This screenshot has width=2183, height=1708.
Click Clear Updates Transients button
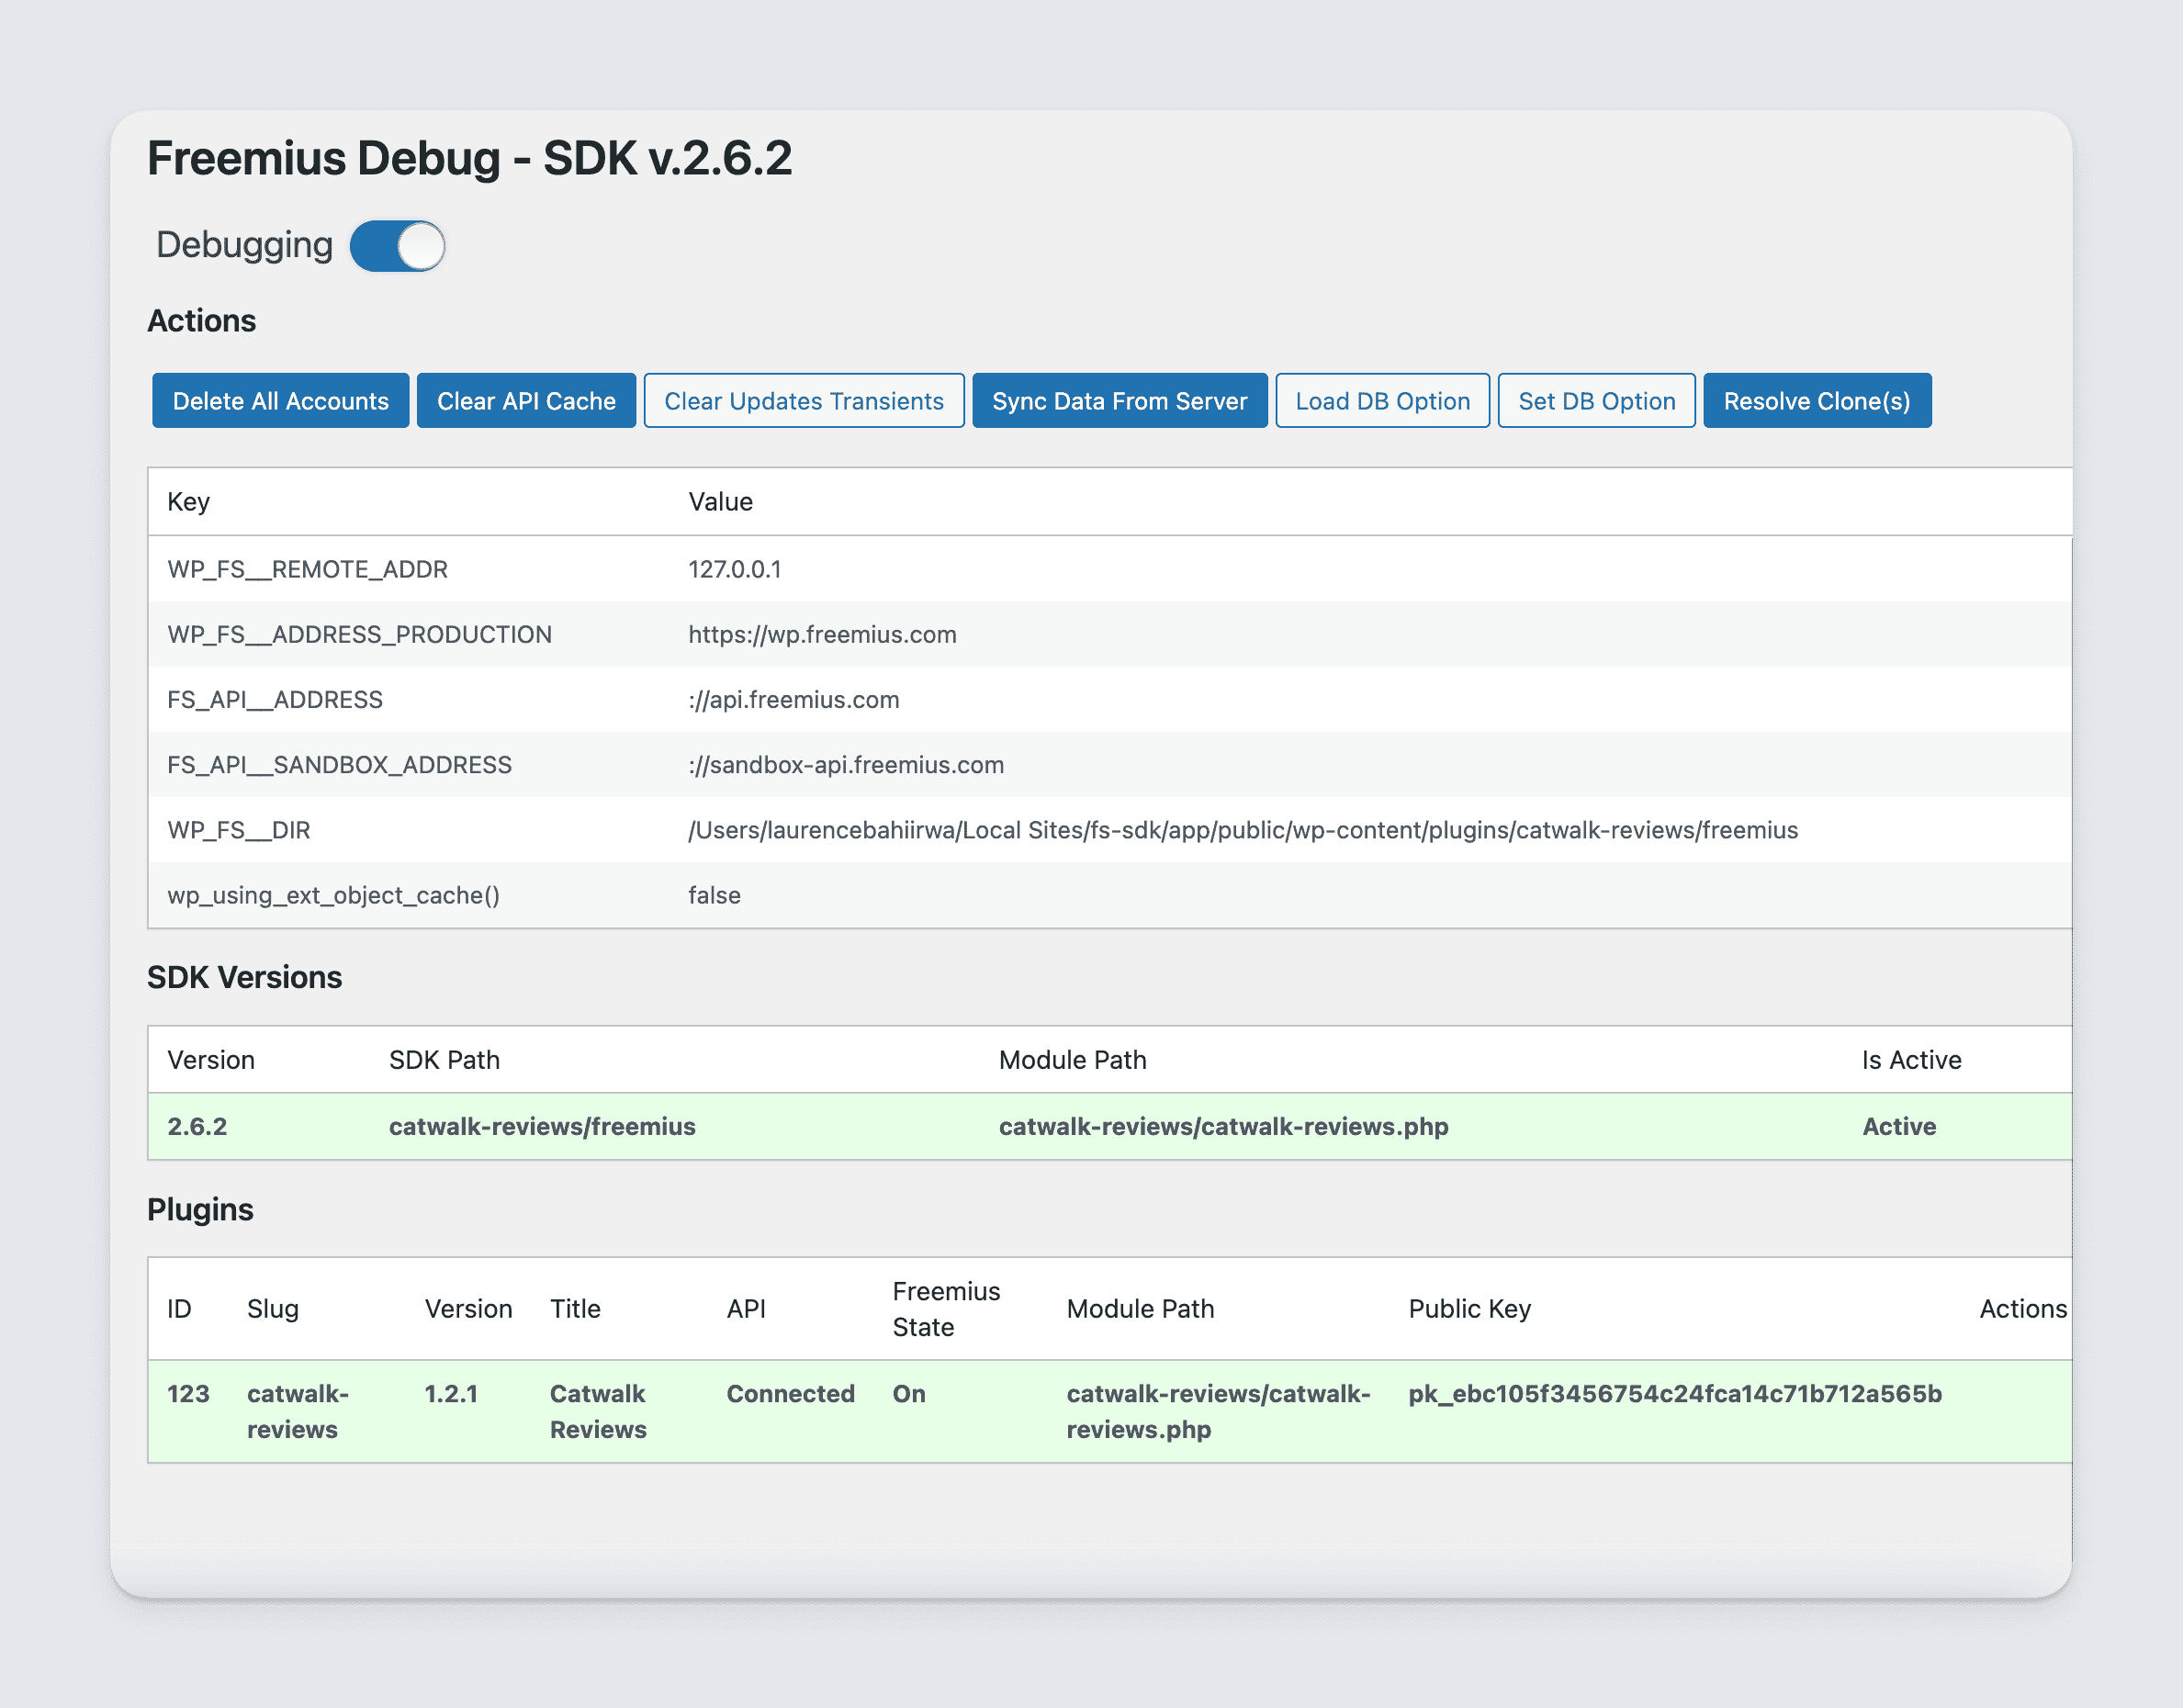pyautogui.click(x=804, y=401)
